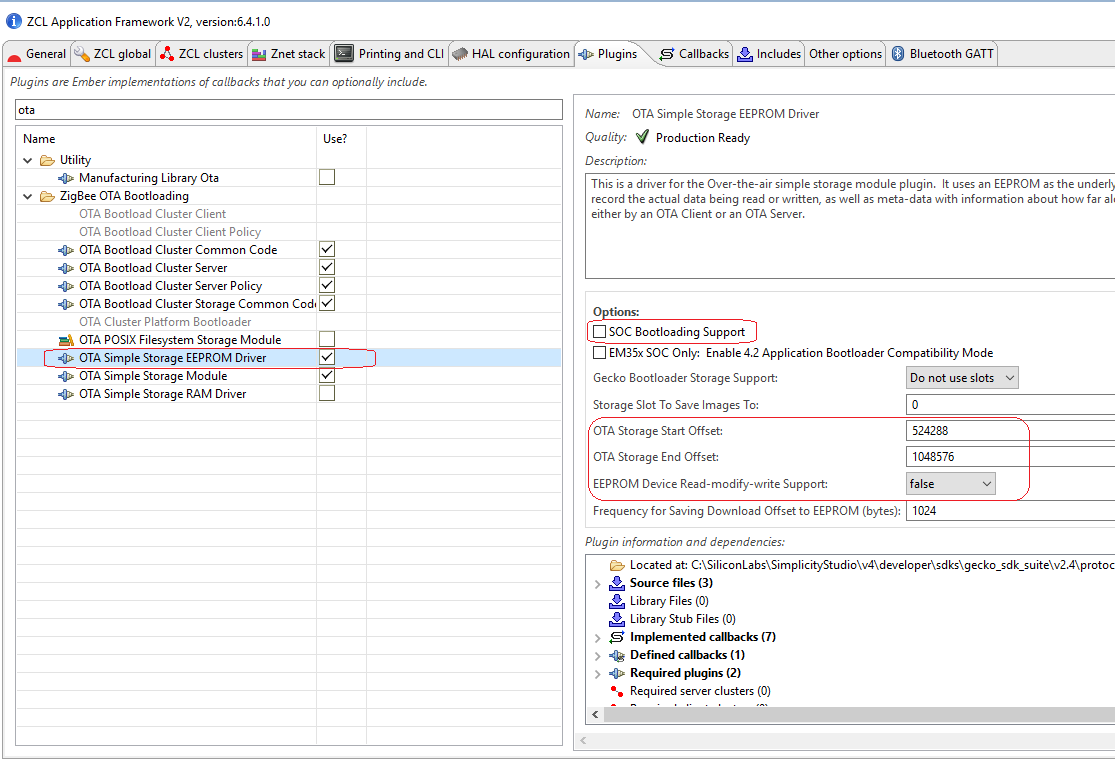Open the ZCL global tab
1115x763 pixels.
point(113,54)
